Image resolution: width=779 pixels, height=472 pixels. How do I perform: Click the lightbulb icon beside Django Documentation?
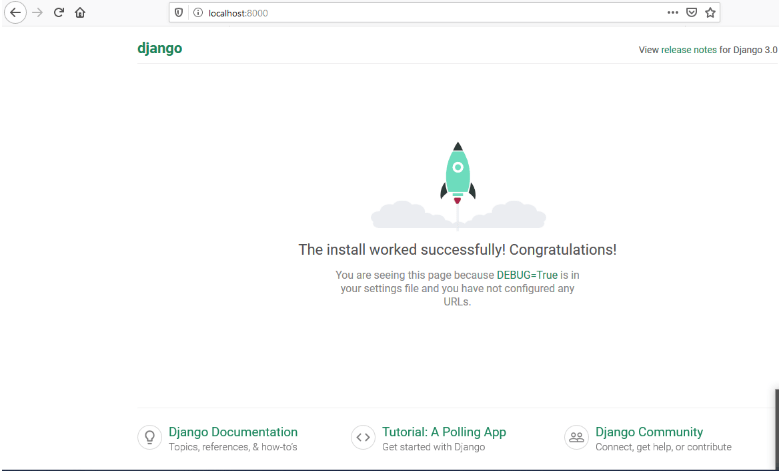click(x=150, y=437)
